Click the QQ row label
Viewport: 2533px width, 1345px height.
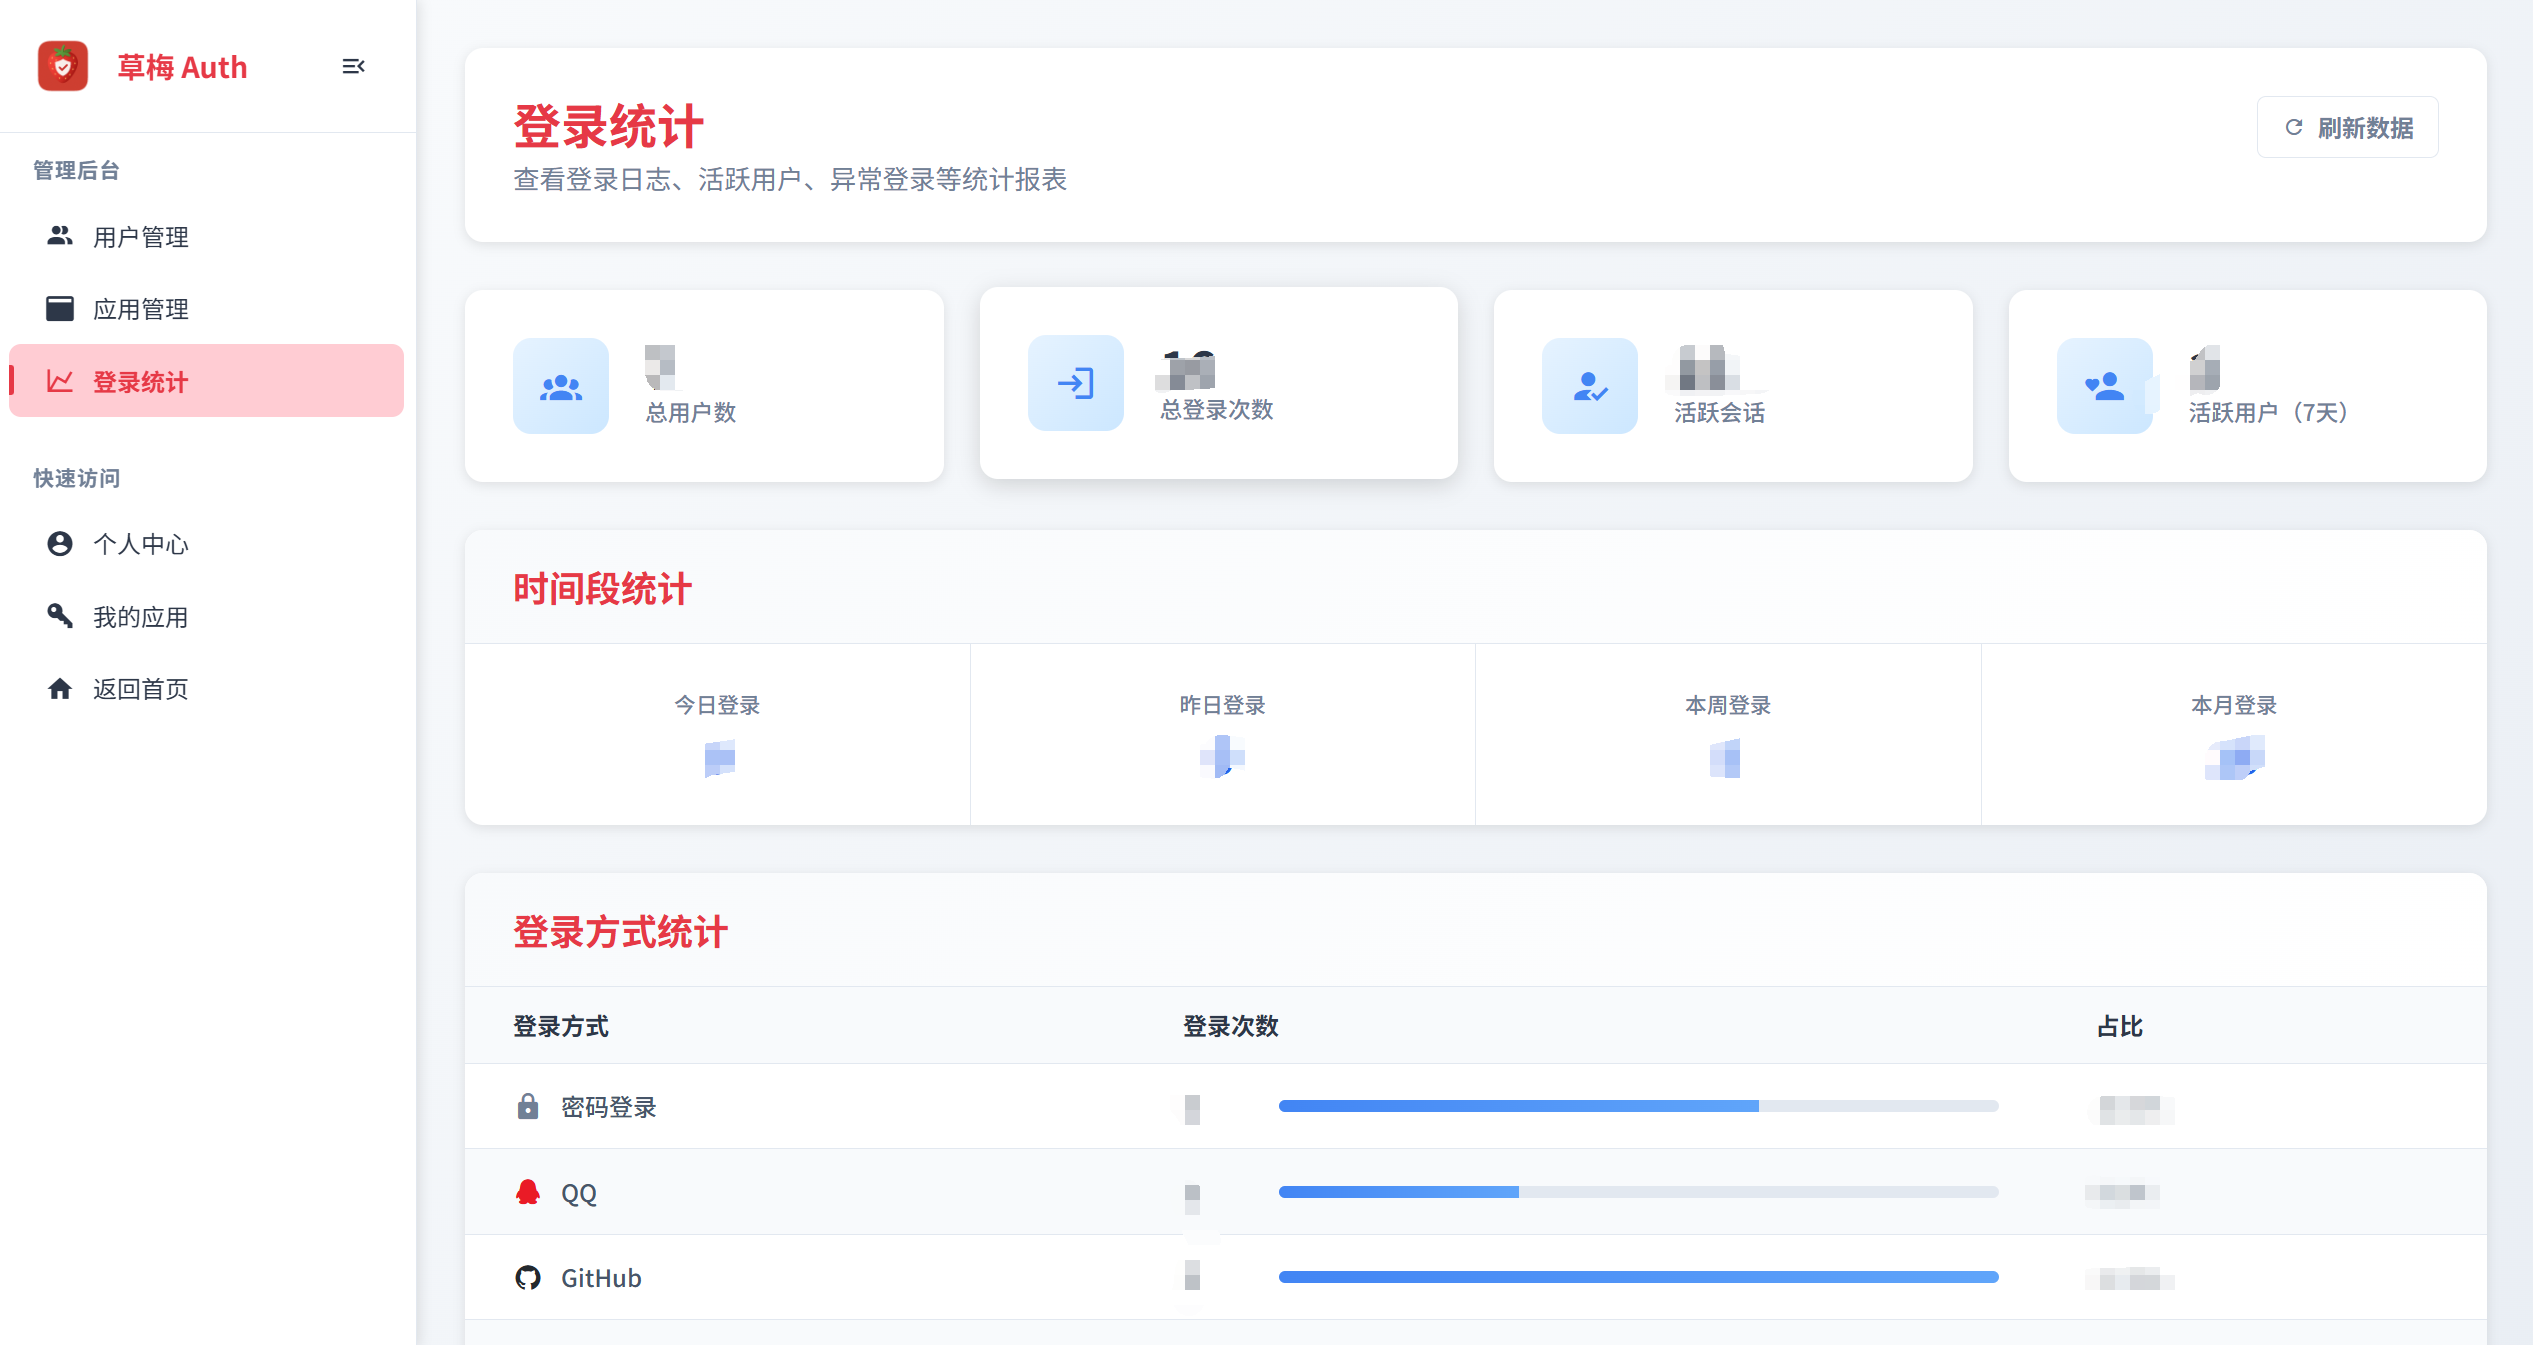(579, 1193)
